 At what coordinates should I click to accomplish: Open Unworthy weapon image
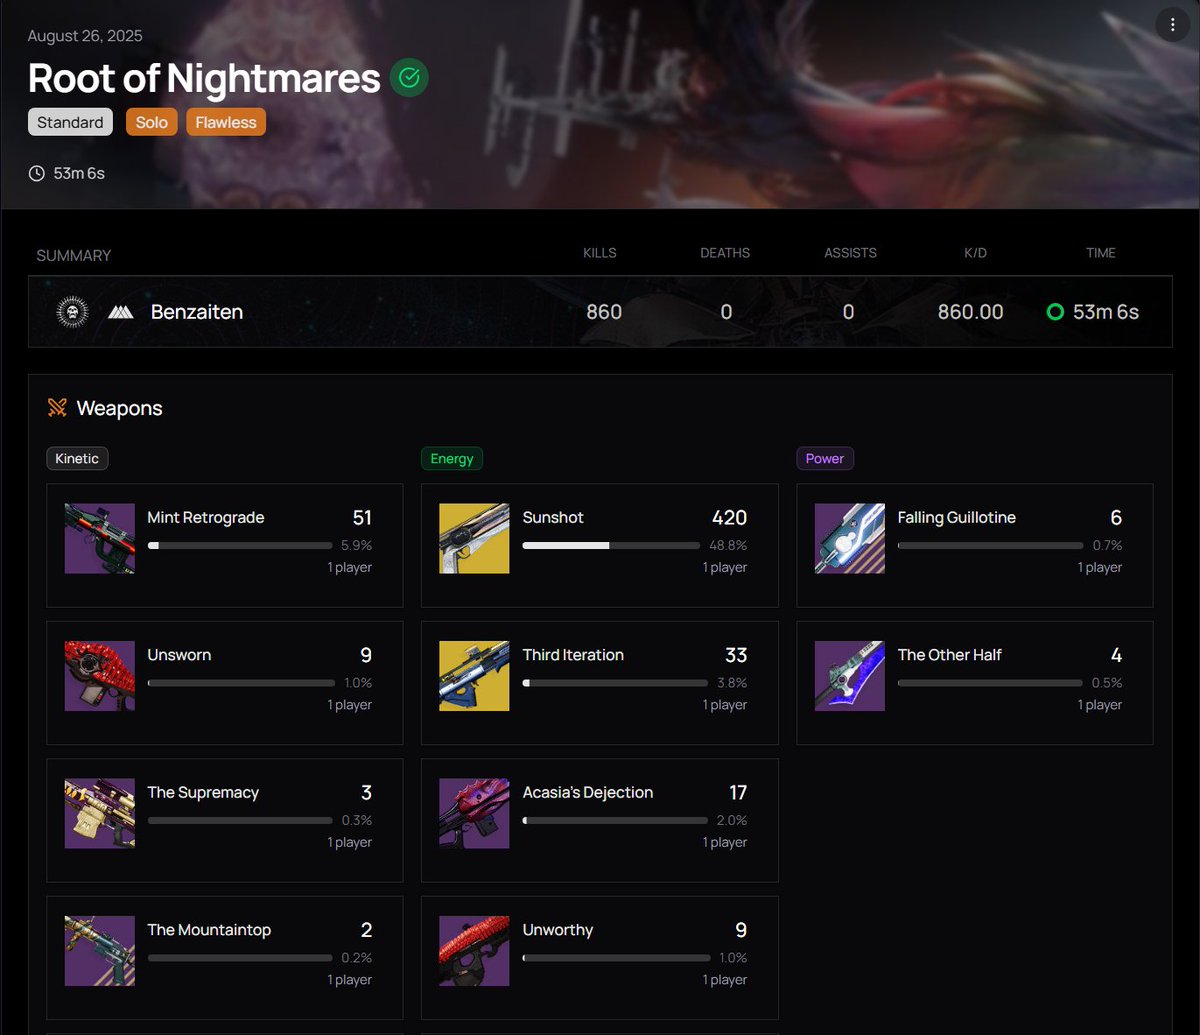coord(474,951)
